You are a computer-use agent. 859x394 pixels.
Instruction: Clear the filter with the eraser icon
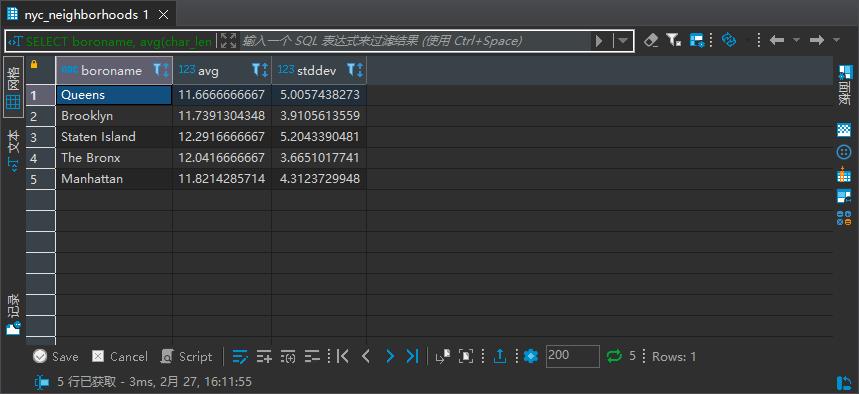tap(651, 40)
